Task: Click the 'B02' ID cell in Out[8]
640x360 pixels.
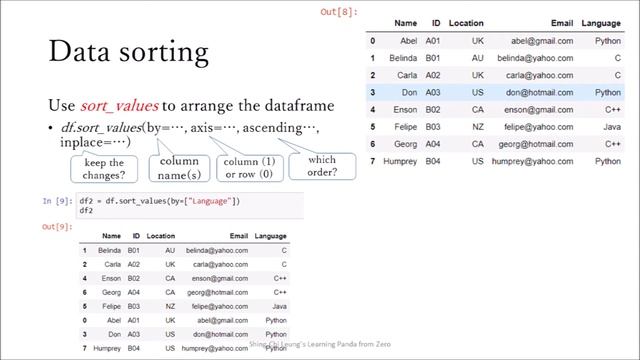Action: tap(433, 110)
